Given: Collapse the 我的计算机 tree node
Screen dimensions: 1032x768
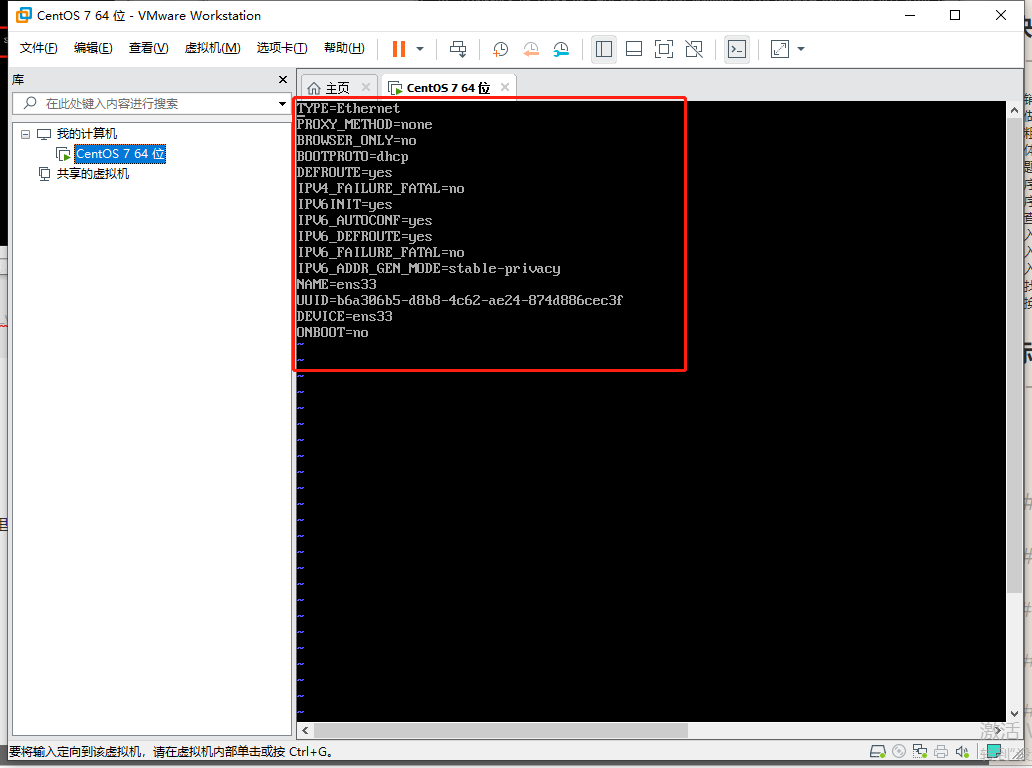Looking at the screenshot, I should [26, 134].
